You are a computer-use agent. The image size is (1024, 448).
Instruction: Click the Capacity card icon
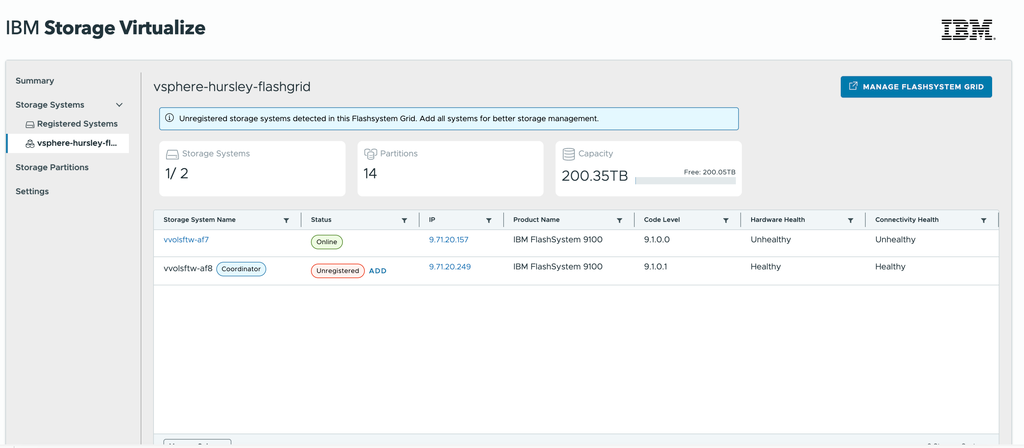coord(569,154)
